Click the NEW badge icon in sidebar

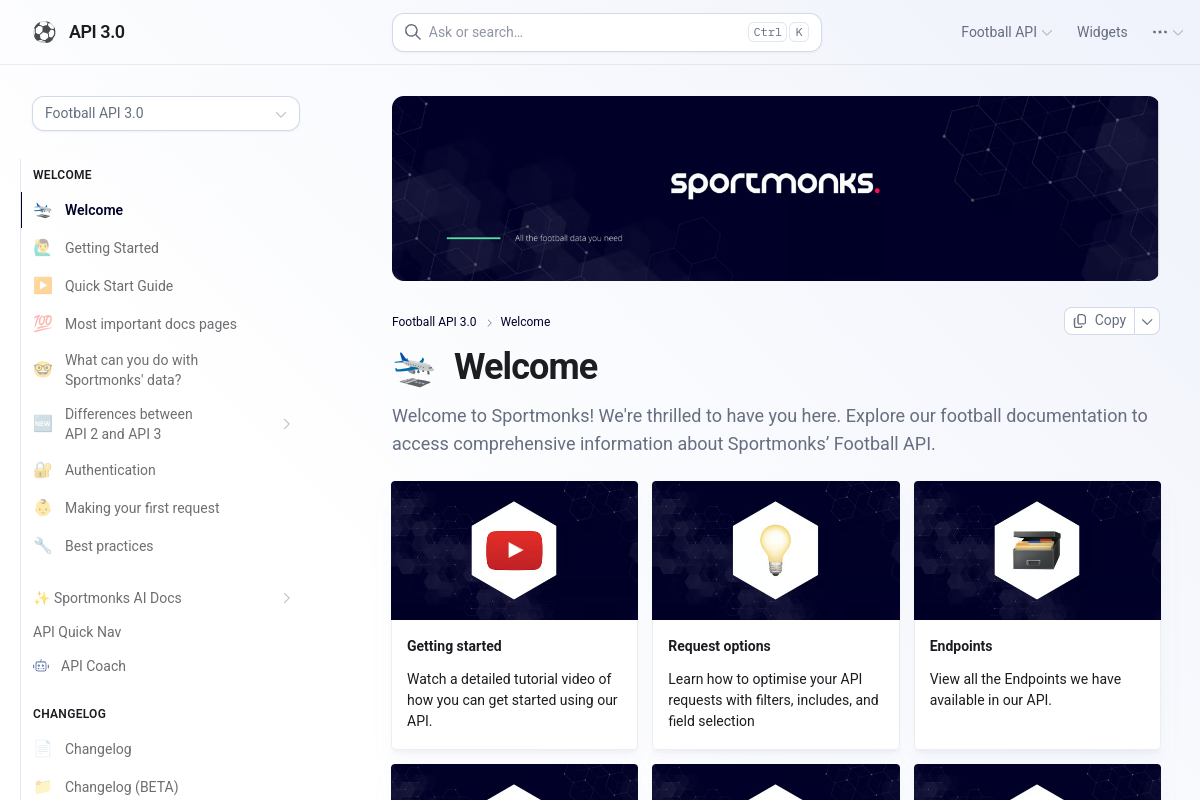pos(42,424)
